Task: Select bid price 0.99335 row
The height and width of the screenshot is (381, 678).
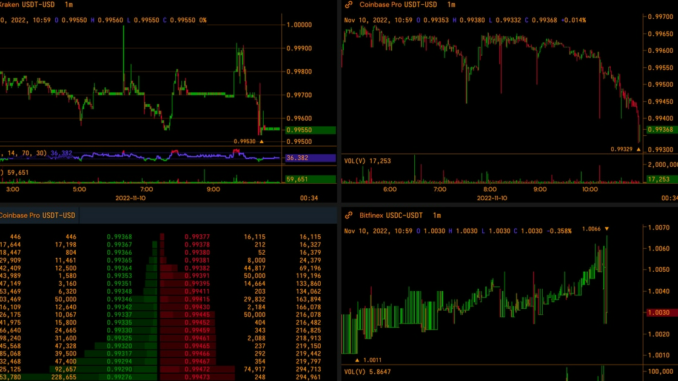Action: tap(119, 323)
